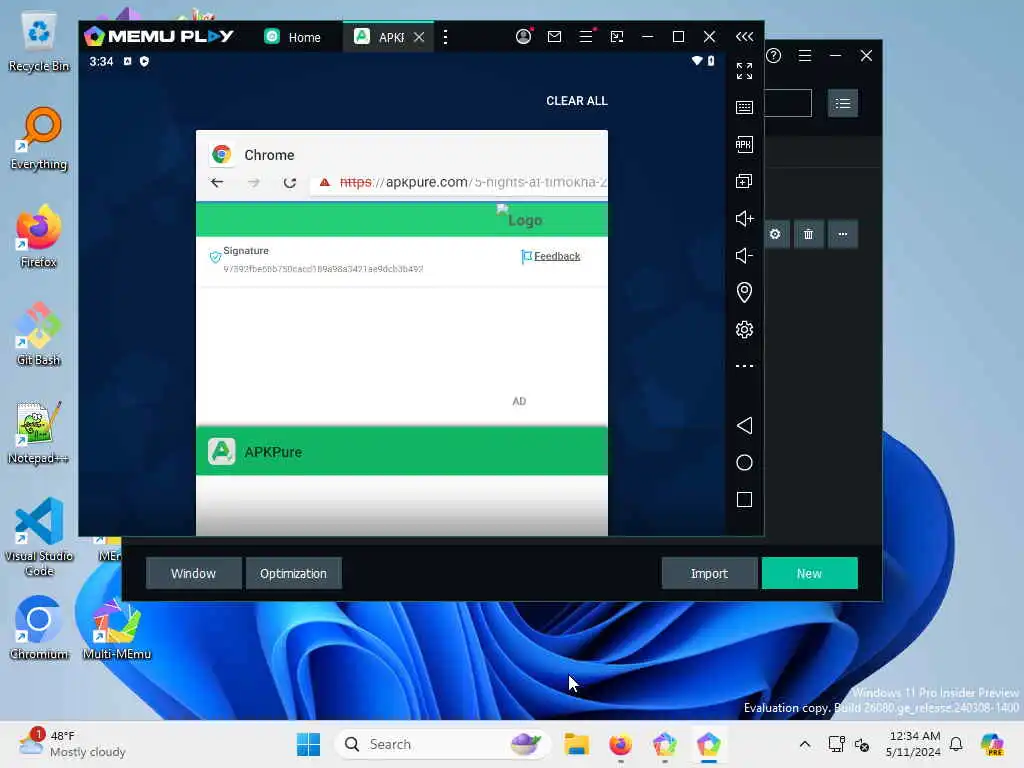Open the tab overflow three-dot menu
Viewport: 1024px width, 768px height.
pos(445,37)
